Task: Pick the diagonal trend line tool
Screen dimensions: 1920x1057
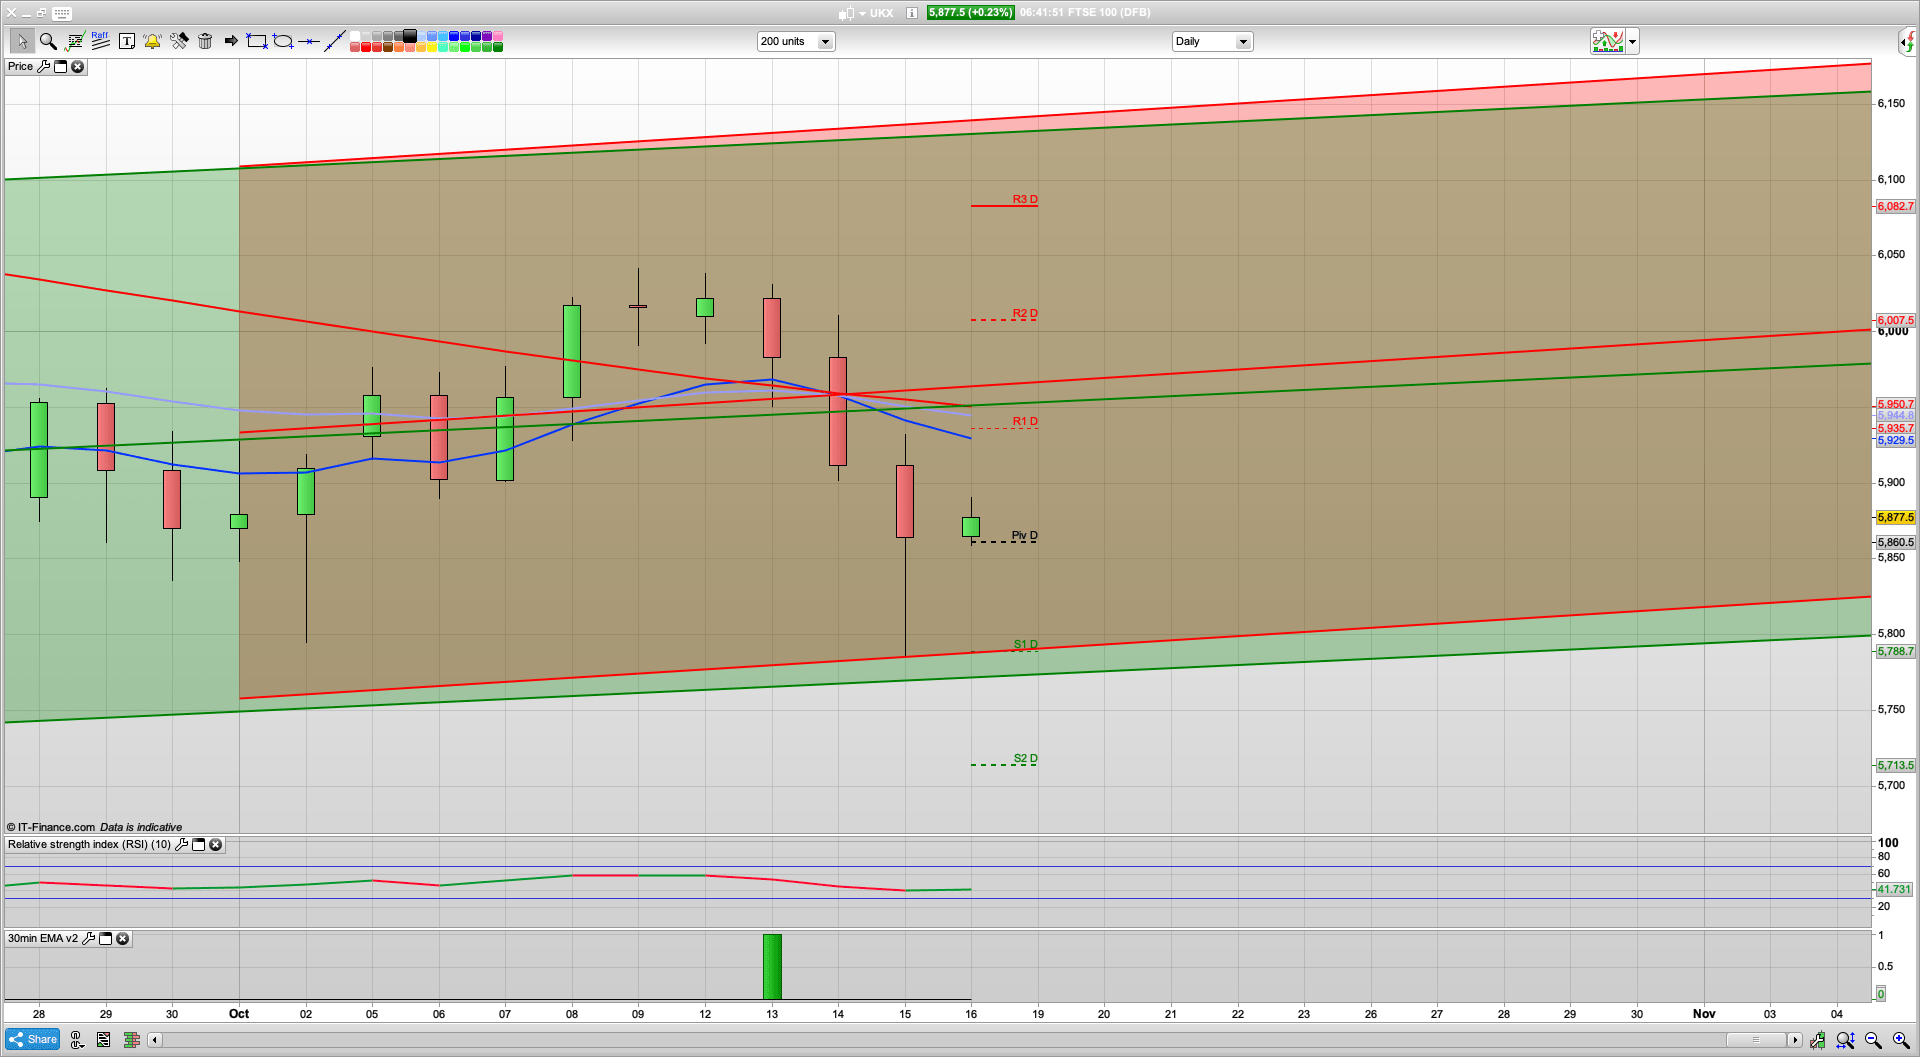Action: click(335, 41)
